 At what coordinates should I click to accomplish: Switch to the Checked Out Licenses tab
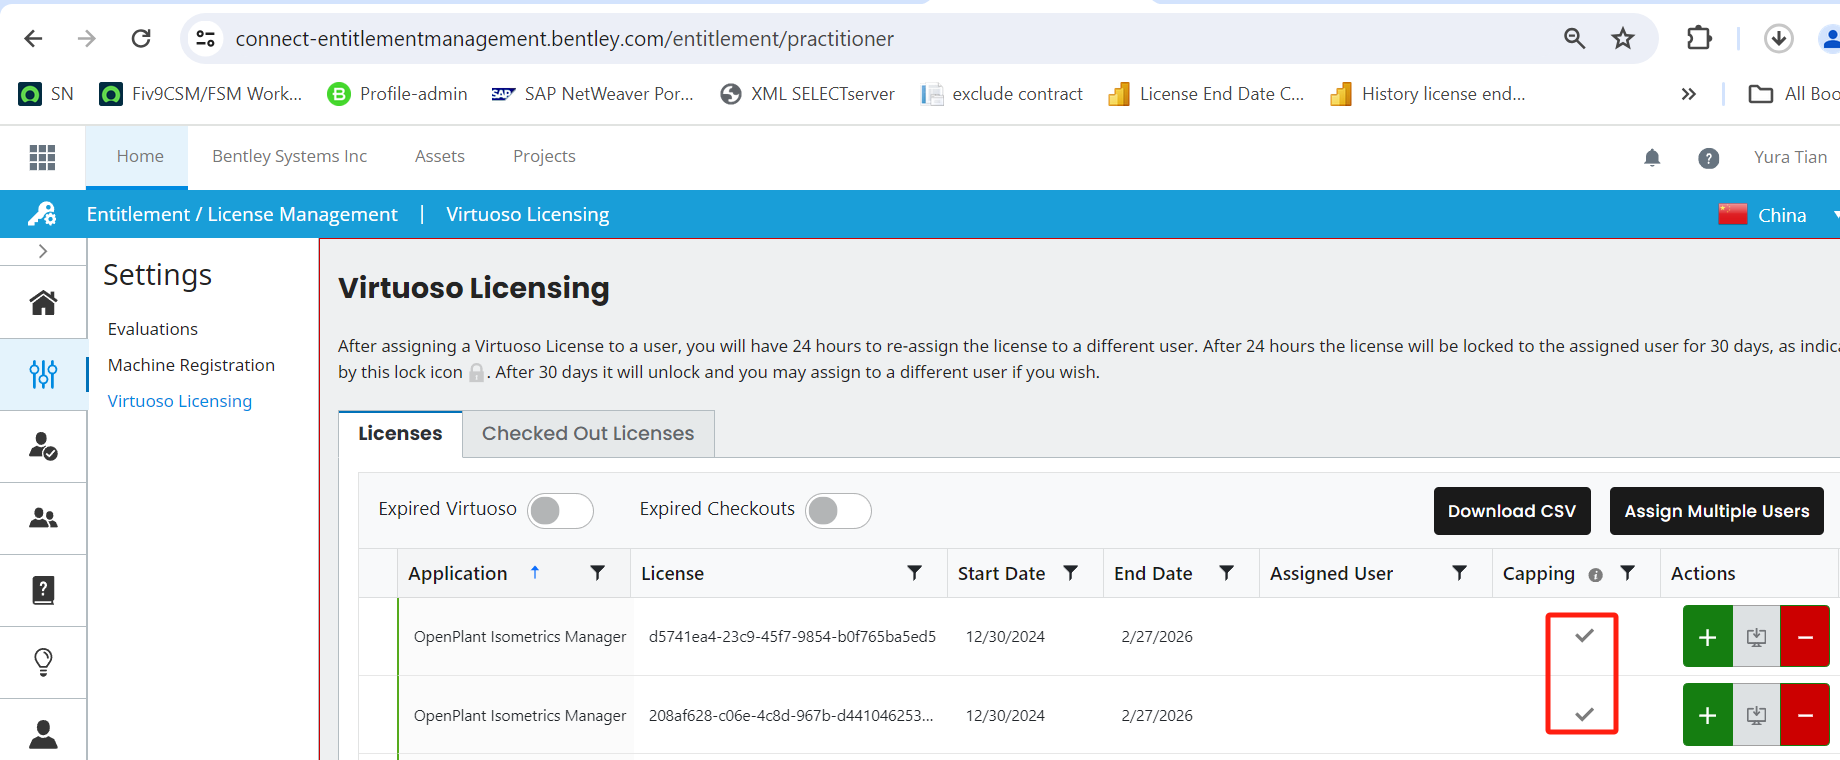[x=588, y=433]
